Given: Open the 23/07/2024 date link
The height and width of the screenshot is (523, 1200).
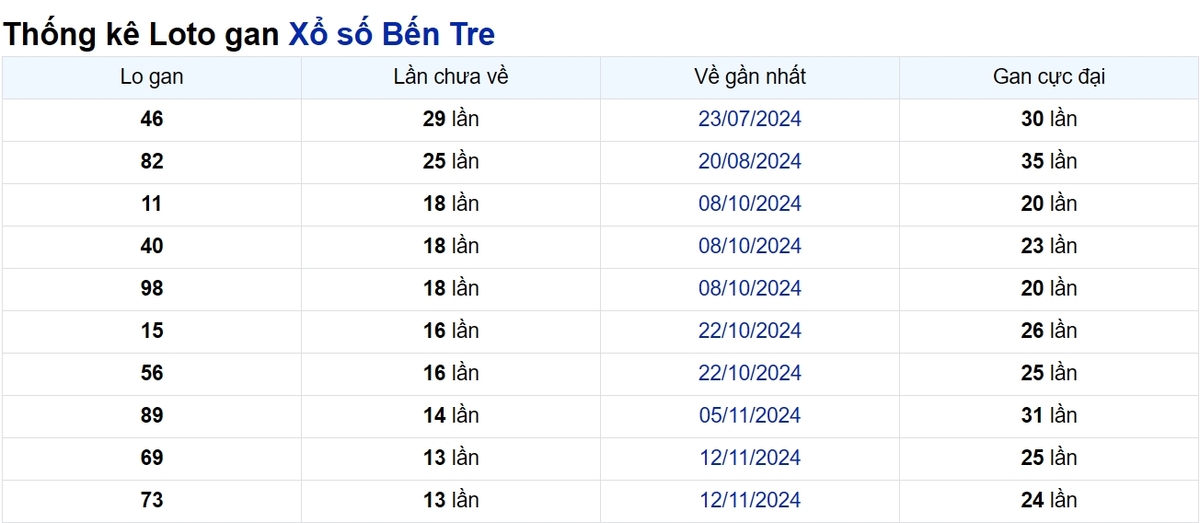Looking at the screenshot, I should coord(750,119).
